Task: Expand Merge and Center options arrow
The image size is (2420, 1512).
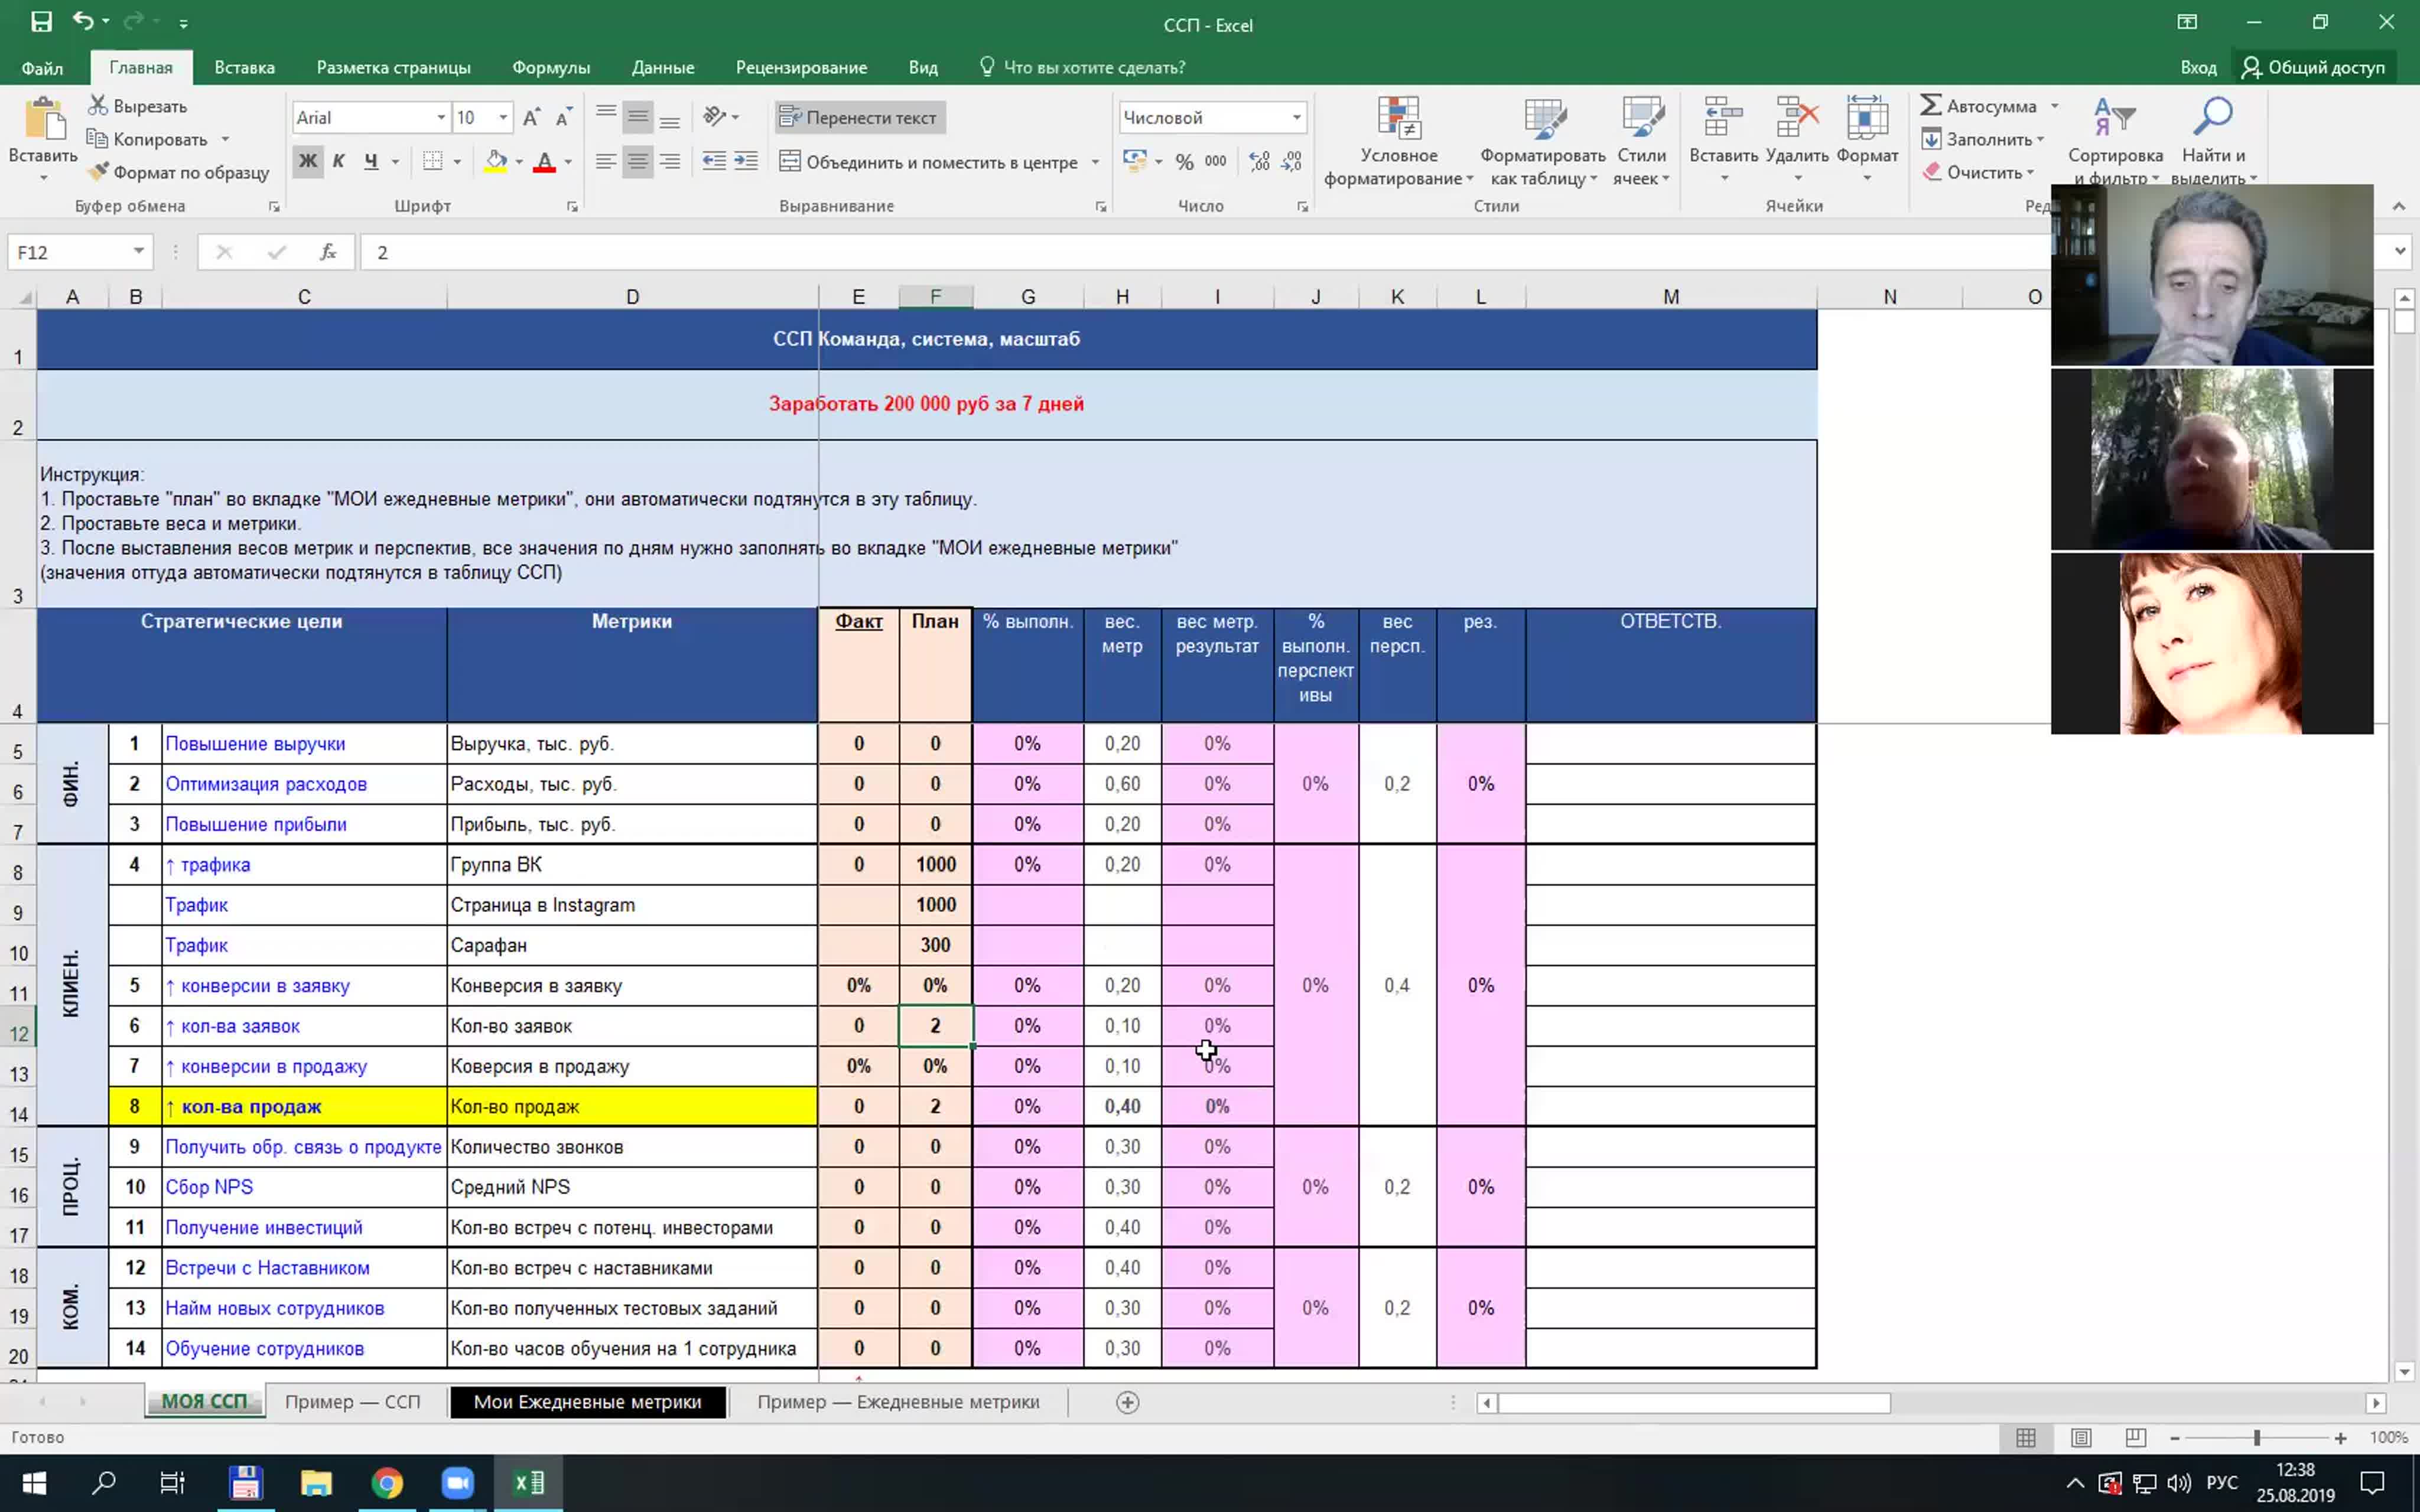Action: (1095, 162)
